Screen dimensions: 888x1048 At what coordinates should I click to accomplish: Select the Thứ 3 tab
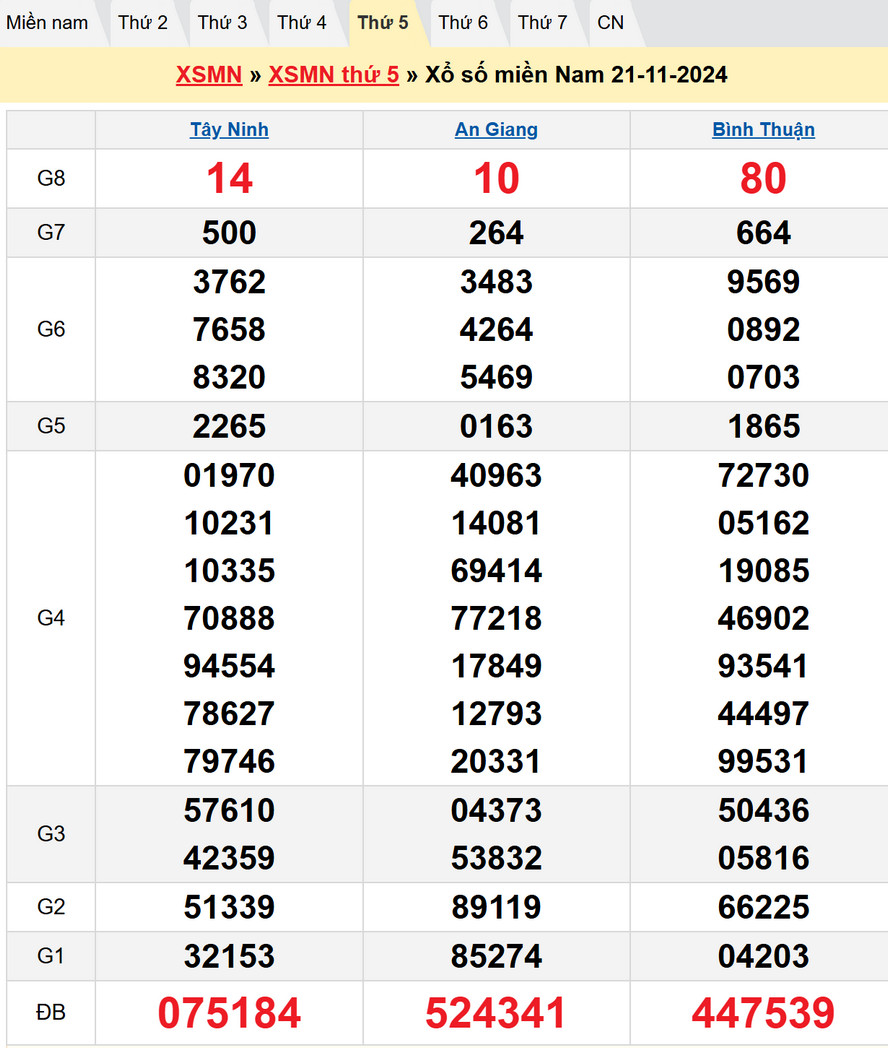click(x=222, y=22)
